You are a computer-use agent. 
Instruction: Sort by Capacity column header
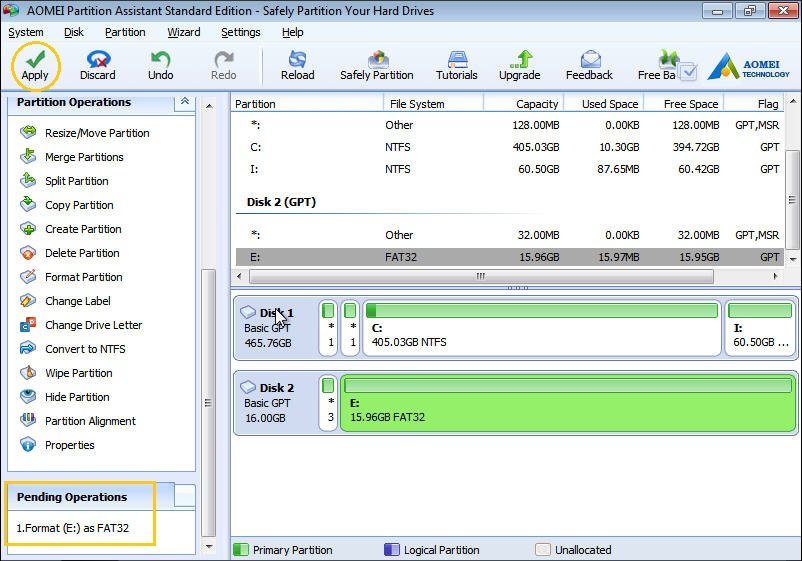coord(524,104)
